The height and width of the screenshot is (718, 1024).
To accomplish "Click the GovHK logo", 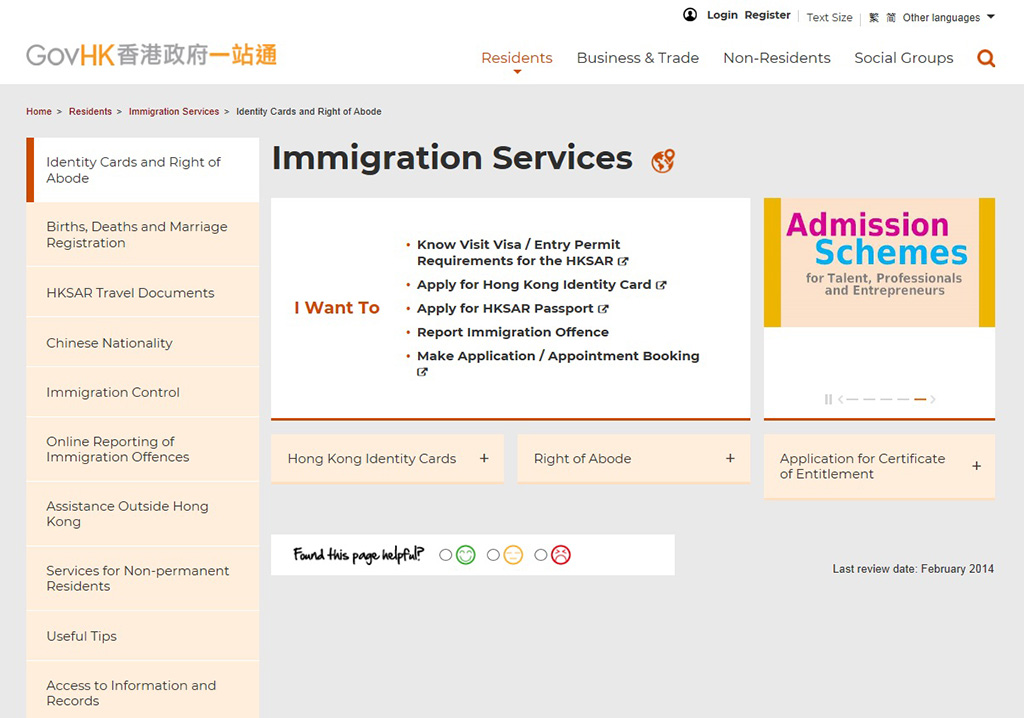I will (x=152, y=56).
